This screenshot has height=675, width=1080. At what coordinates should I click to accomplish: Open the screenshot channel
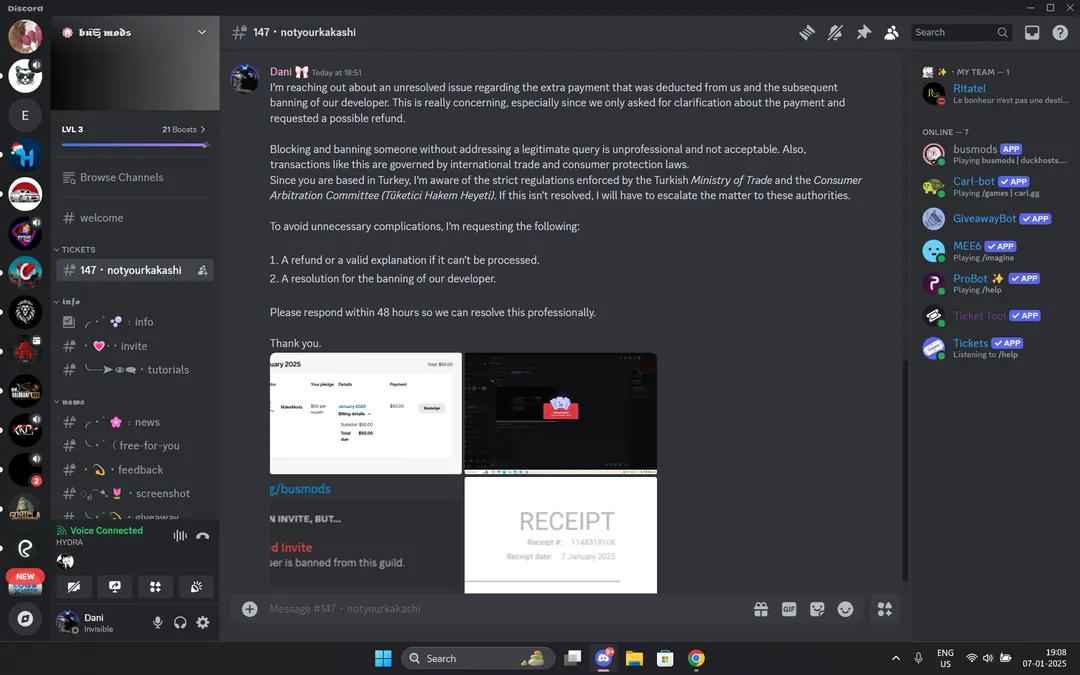click(134, 494)
